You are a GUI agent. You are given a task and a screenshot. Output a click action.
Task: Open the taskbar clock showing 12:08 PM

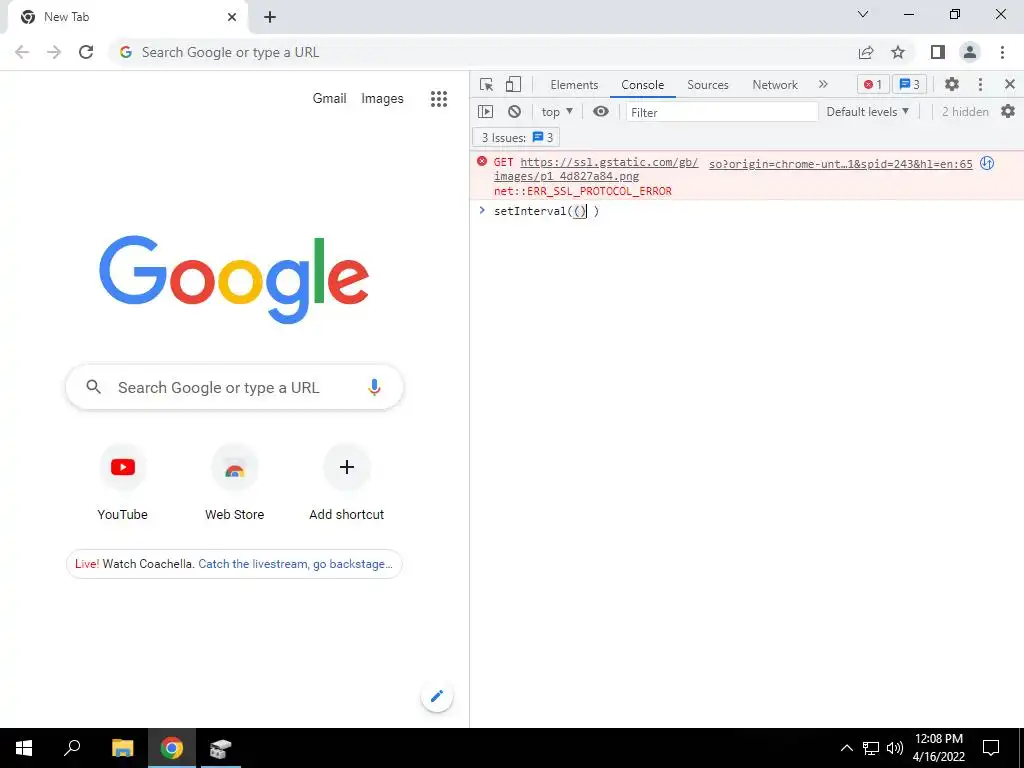pyautogui.click(x=938, y=748)
